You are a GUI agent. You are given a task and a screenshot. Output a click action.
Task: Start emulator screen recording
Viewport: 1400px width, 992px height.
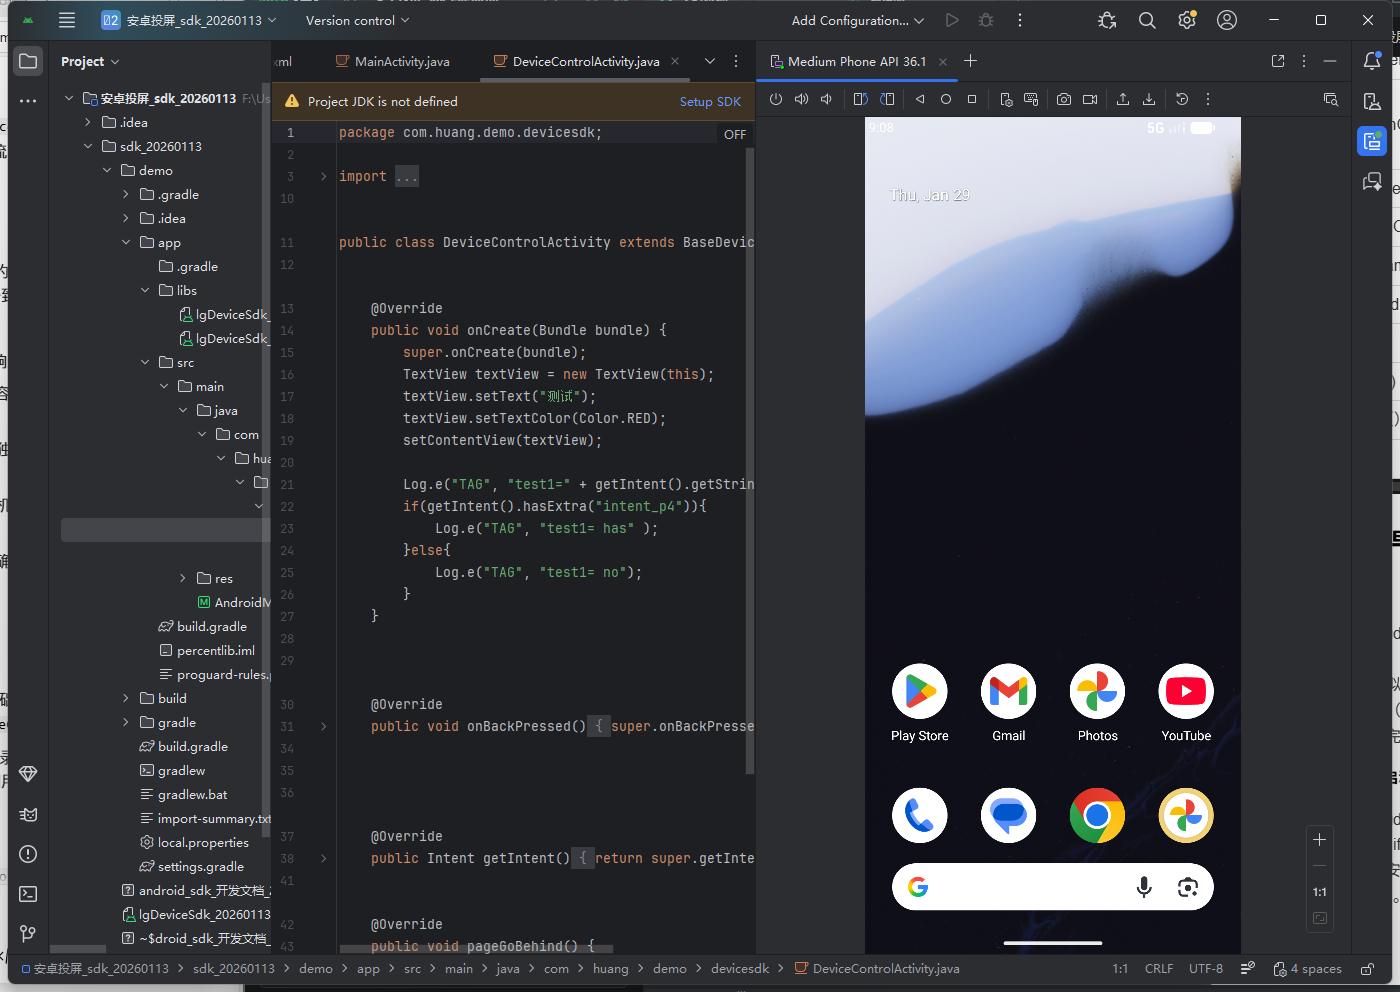pyautogui.click(x=1090, y=99)
